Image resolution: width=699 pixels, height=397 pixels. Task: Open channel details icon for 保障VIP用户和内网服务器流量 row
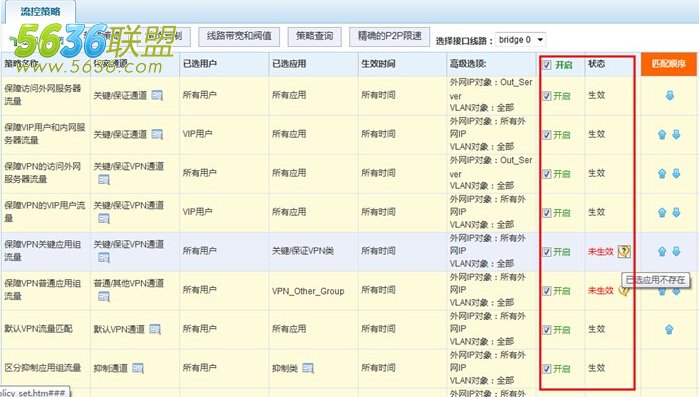(157, 134)
